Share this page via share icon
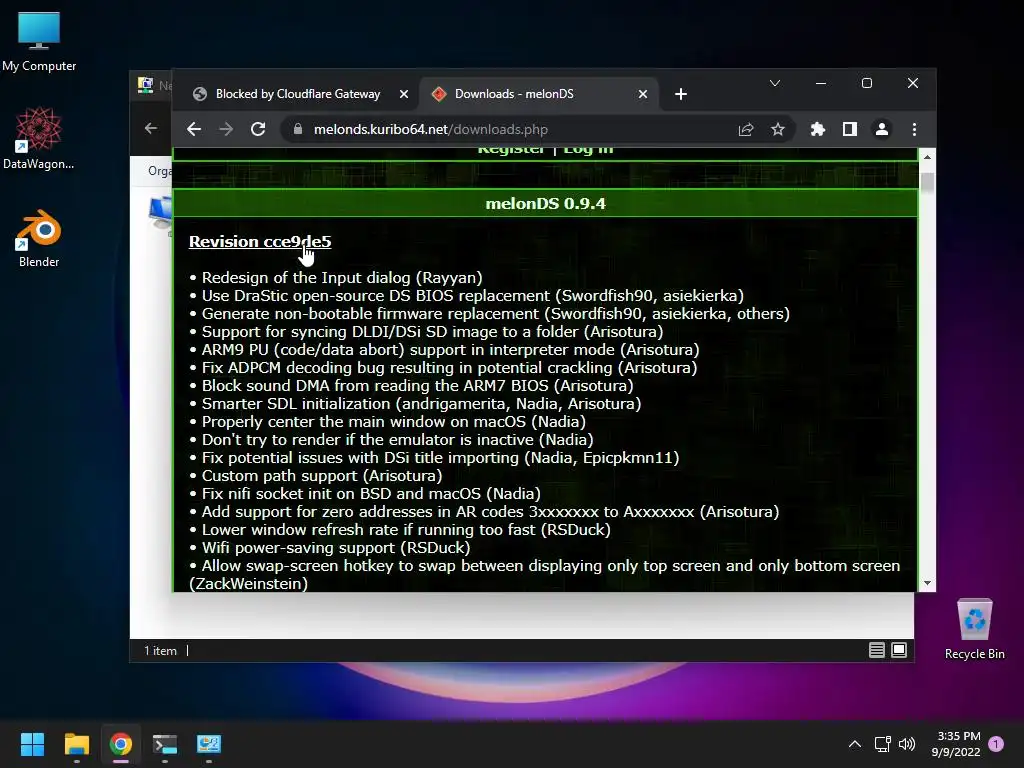Viewport: 1024px width, 768px height. pyautogui.click(x=746, y=129)
